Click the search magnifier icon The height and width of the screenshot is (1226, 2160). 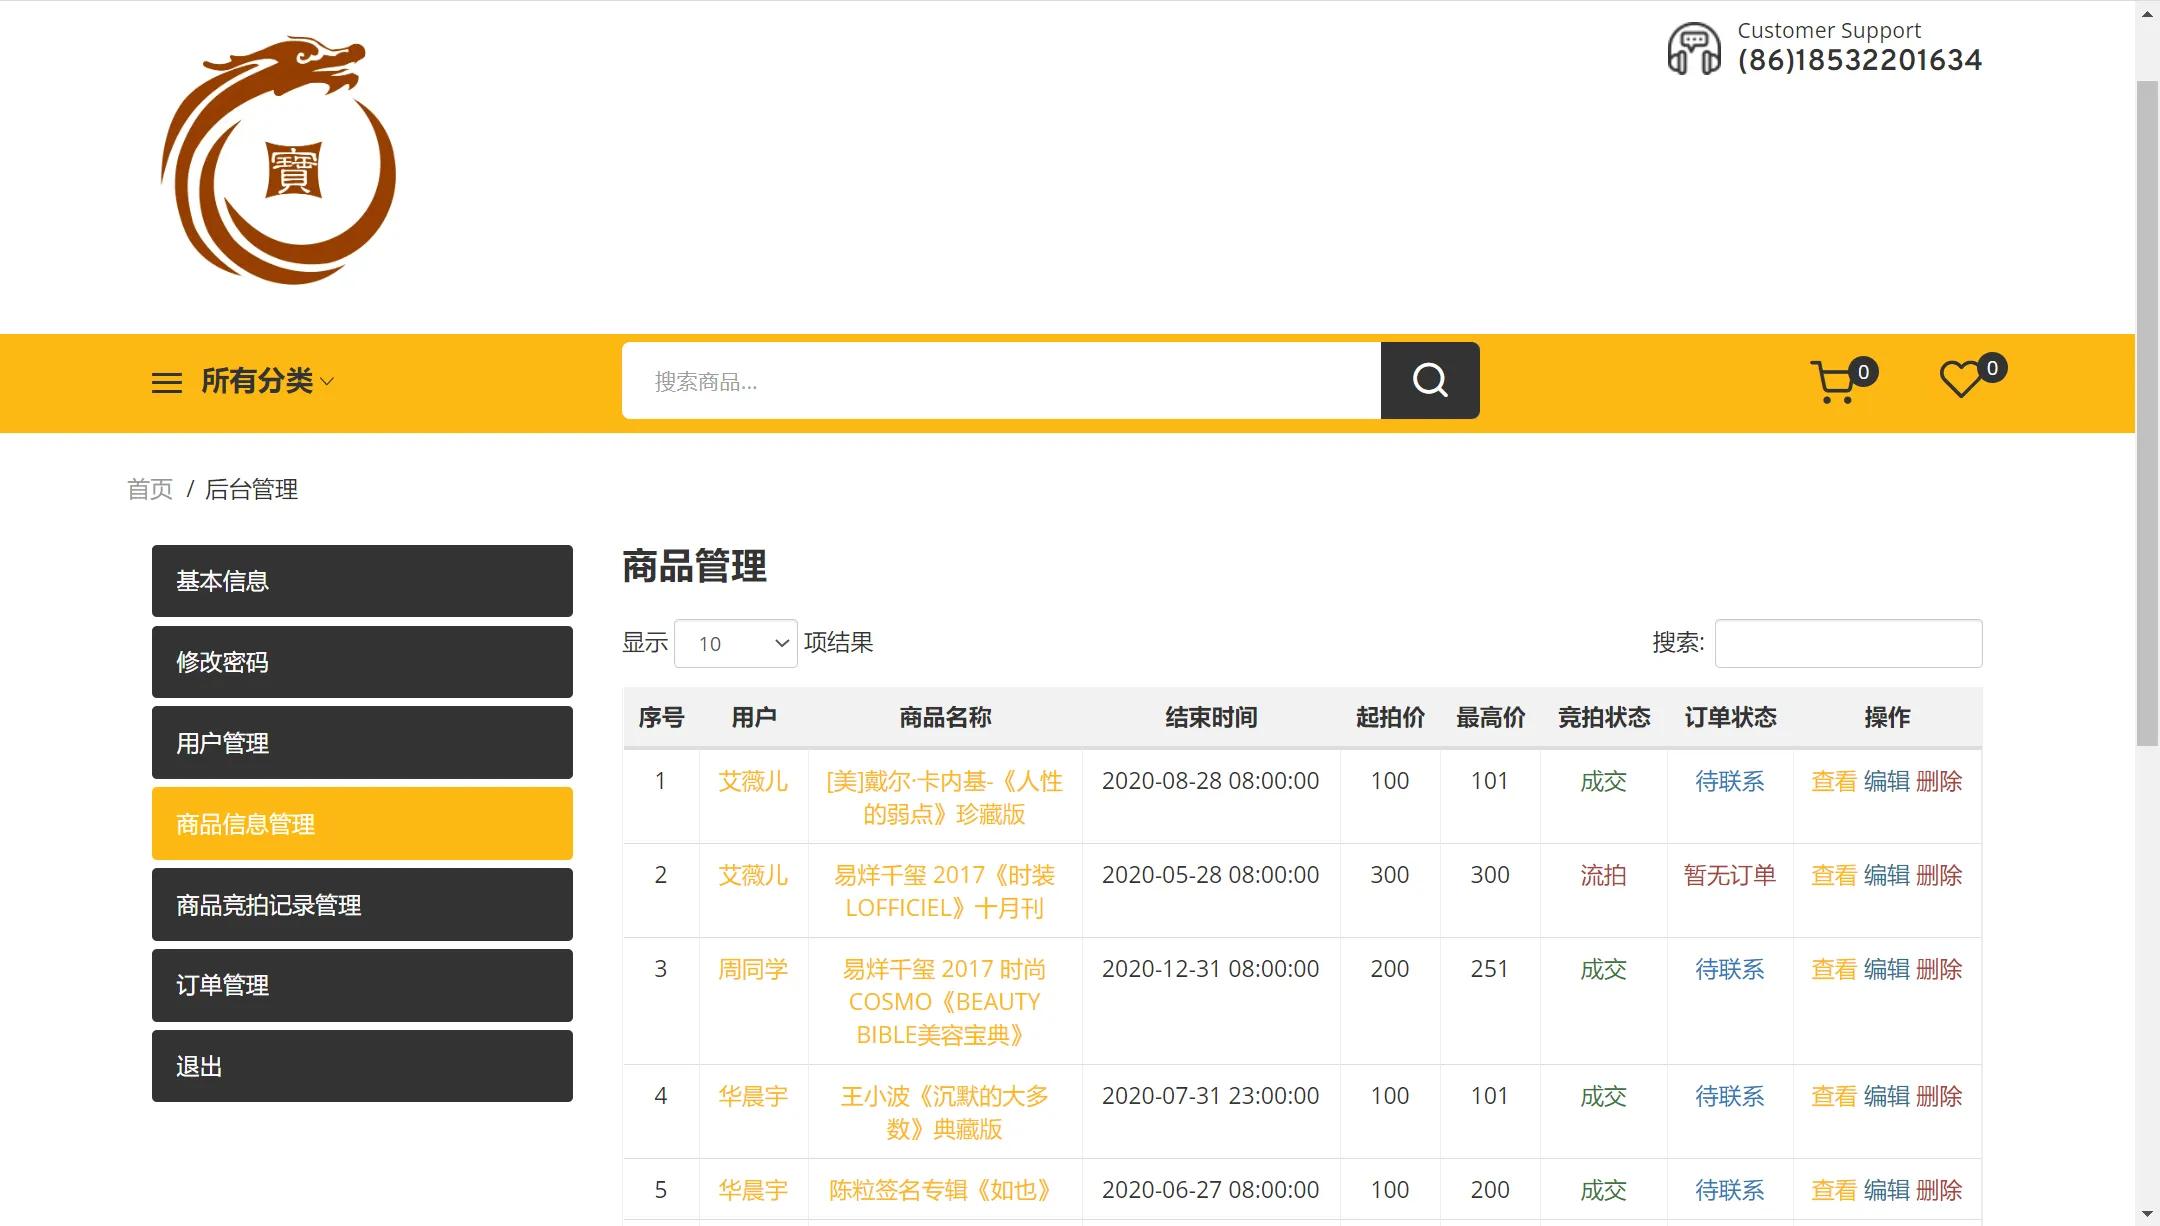click(x=1429, y=380)
